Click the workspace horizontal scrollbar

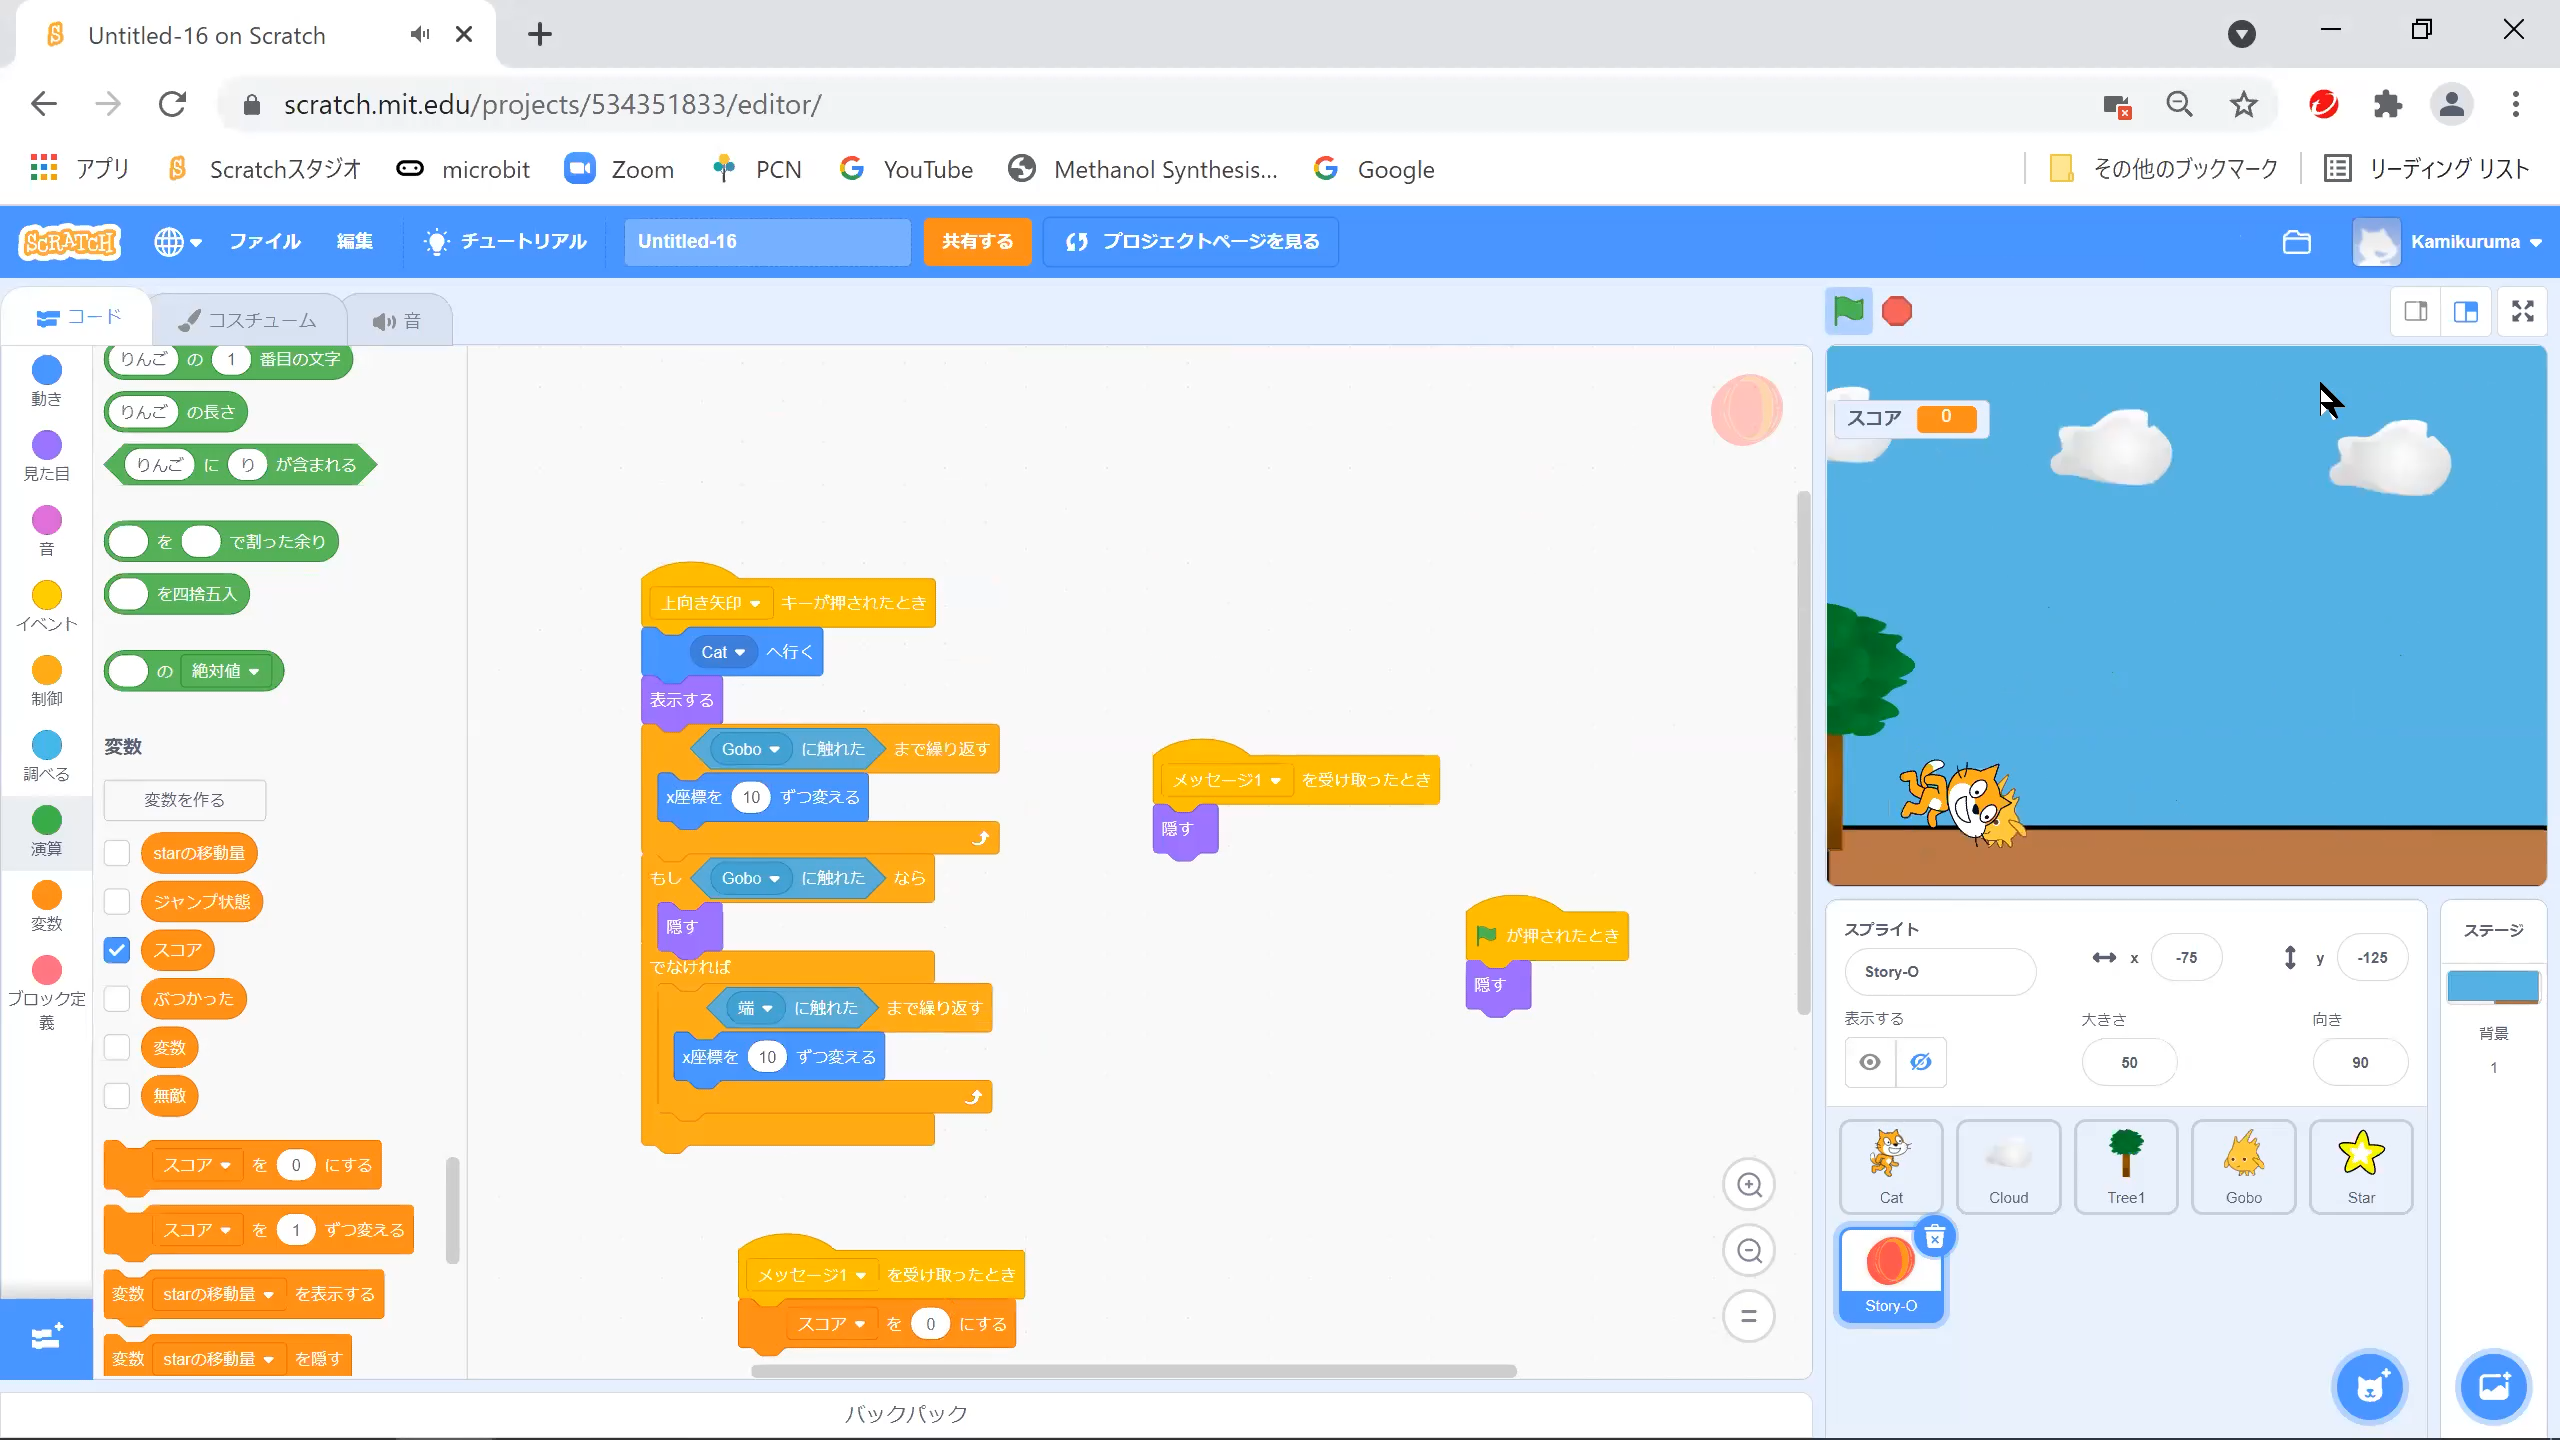point(1134,1371)
